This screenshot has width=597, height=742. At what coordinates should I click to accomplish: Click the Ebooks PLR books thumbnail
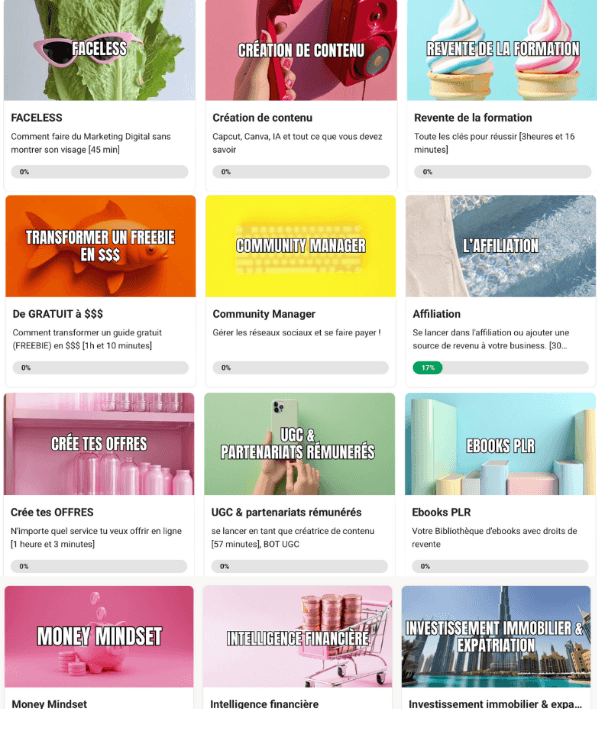pos(500,444)
